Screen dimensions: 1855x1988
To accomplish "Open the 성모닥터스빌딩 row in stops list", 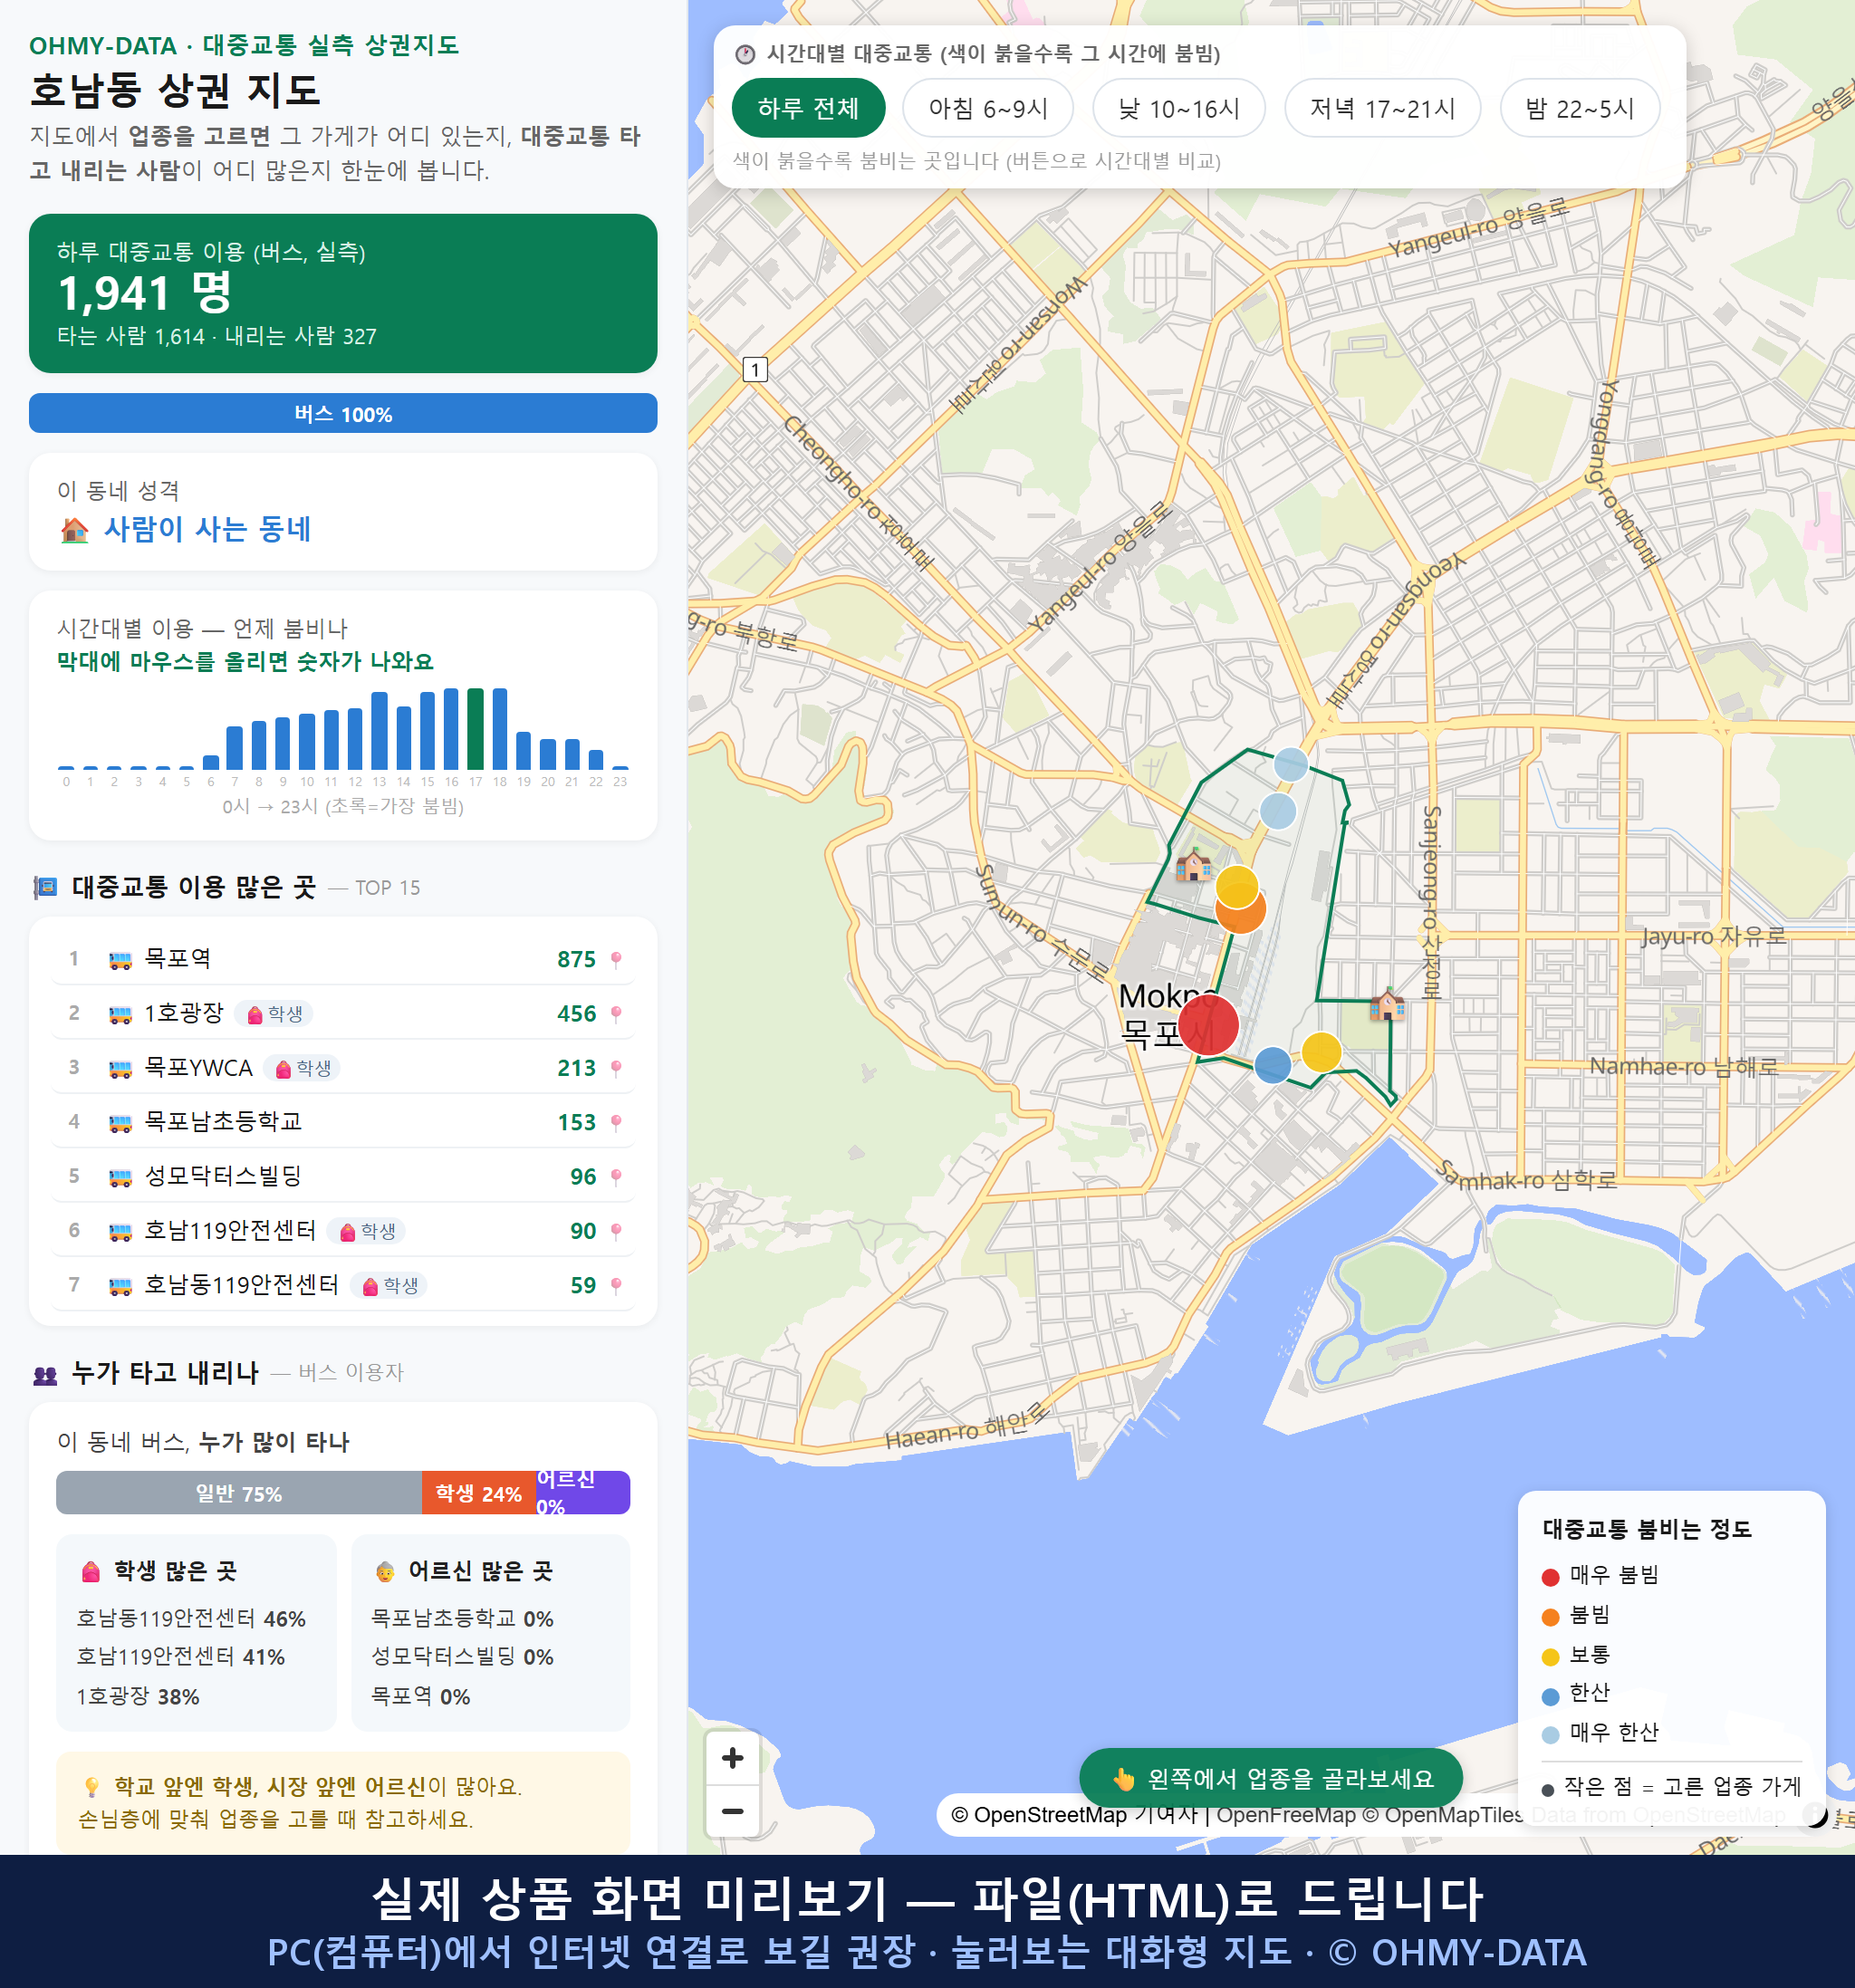I will 343,1177.
